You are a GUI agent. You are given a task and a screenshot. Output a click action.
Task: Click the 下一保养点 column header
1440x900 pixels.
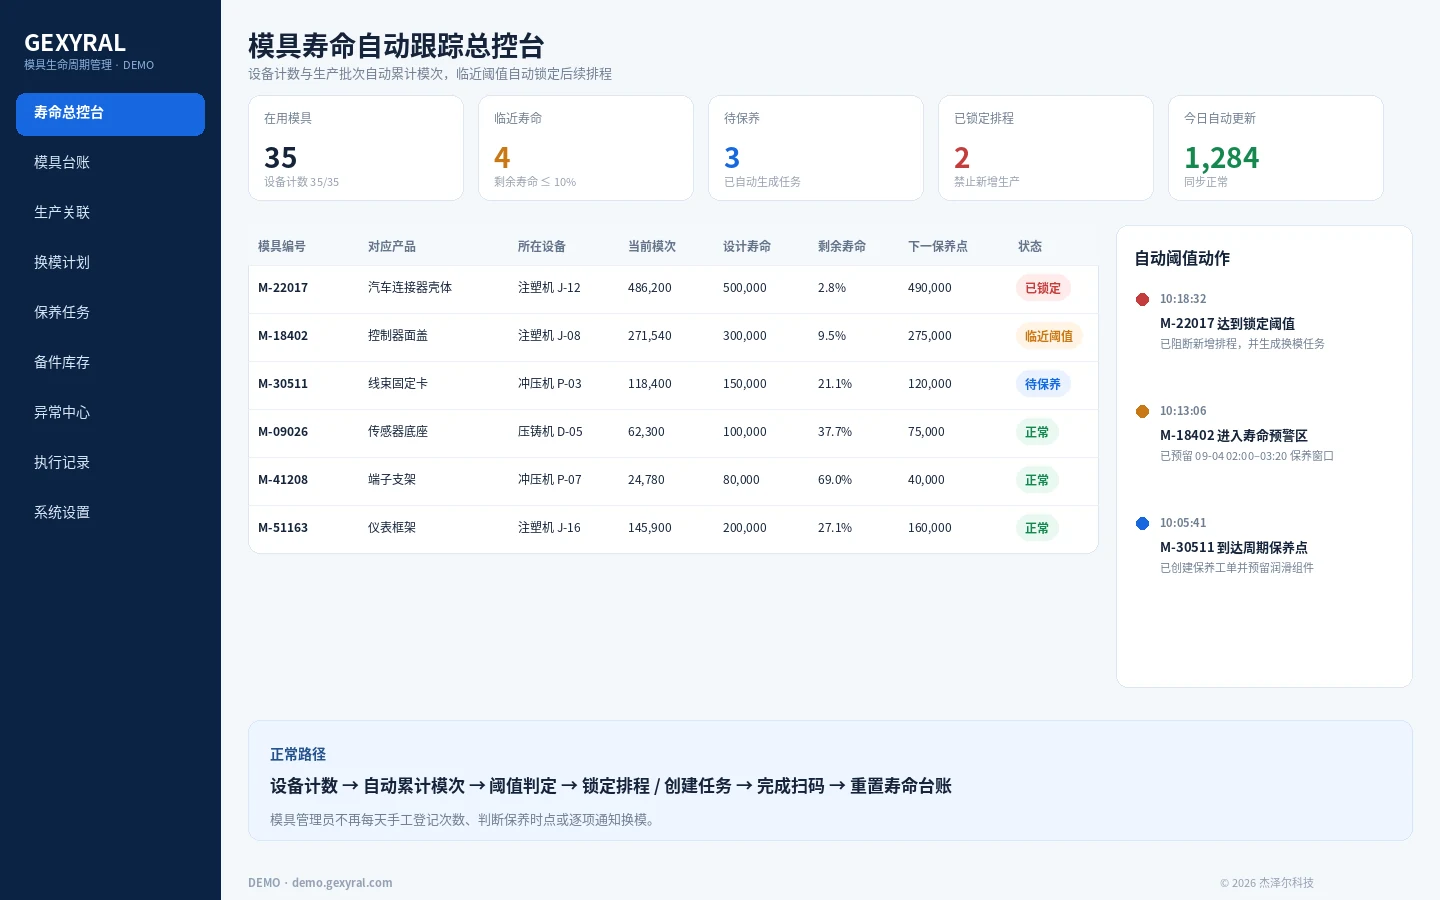938,246
